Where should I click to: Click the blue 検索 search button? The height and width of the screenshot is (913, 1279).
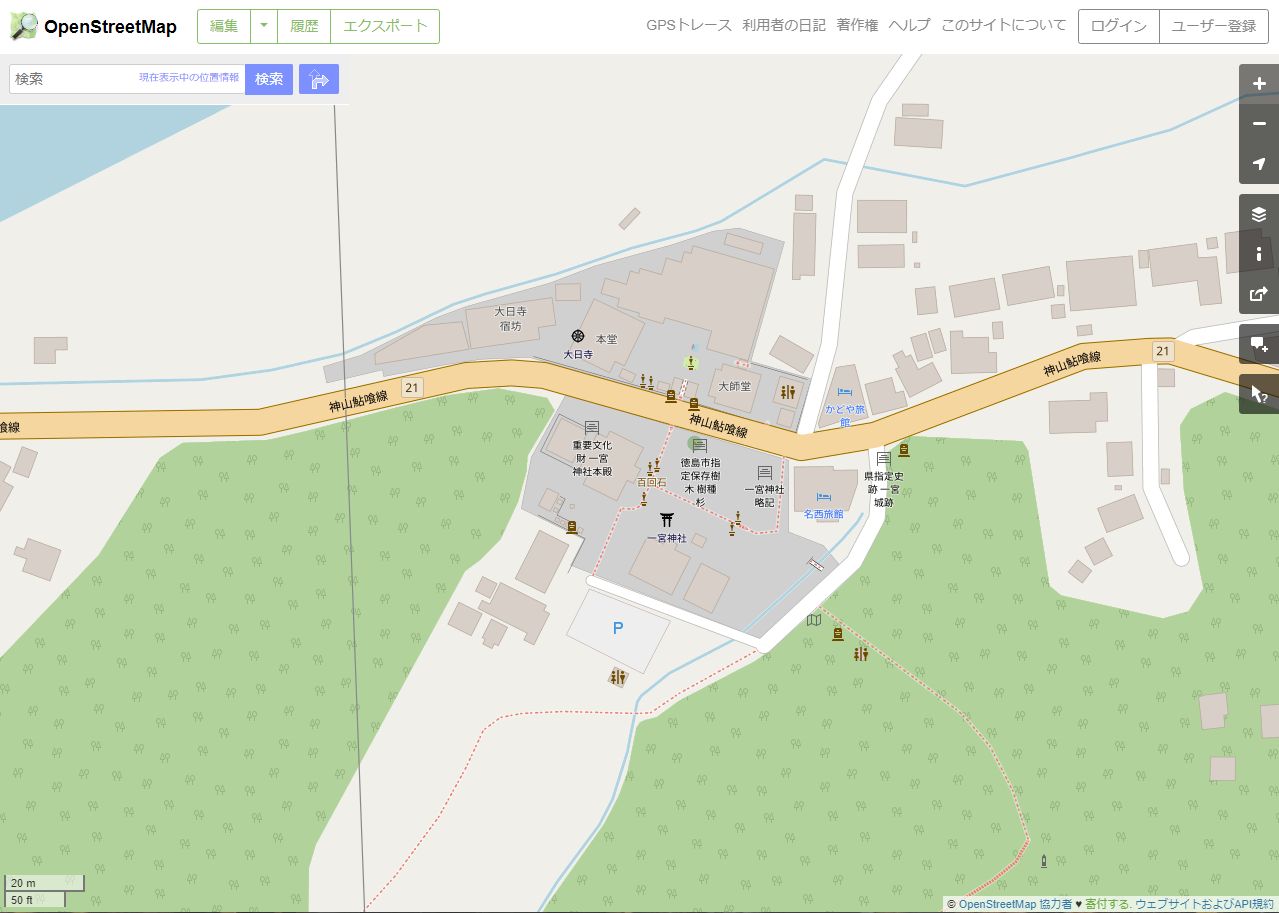point(269,79)
